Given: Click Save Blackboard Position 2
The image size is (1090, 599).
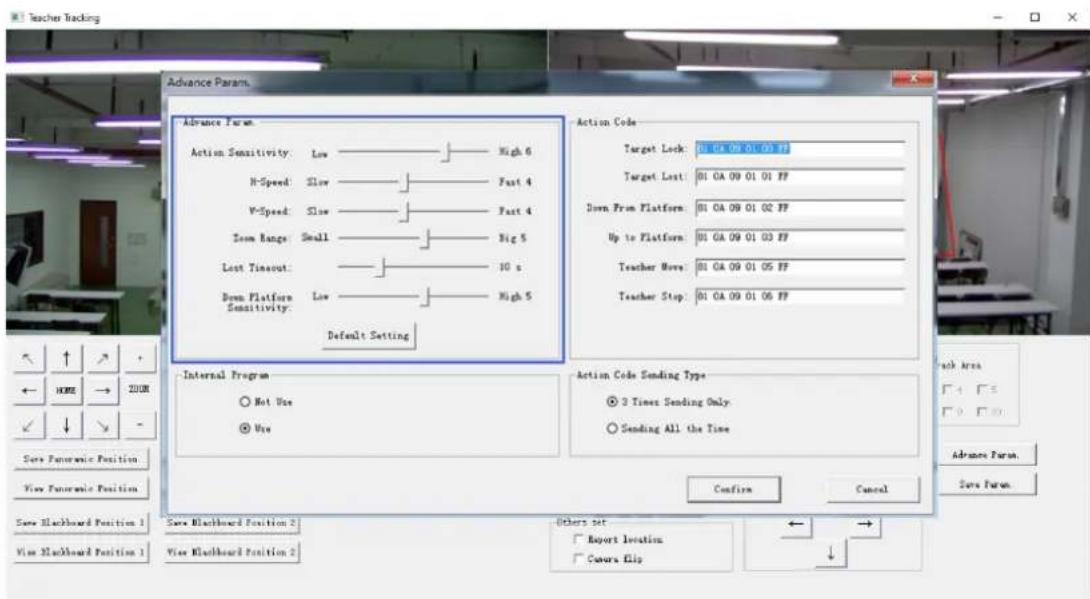Looking at the screenshot, I should pyautogui.click(x=231, y=523).
